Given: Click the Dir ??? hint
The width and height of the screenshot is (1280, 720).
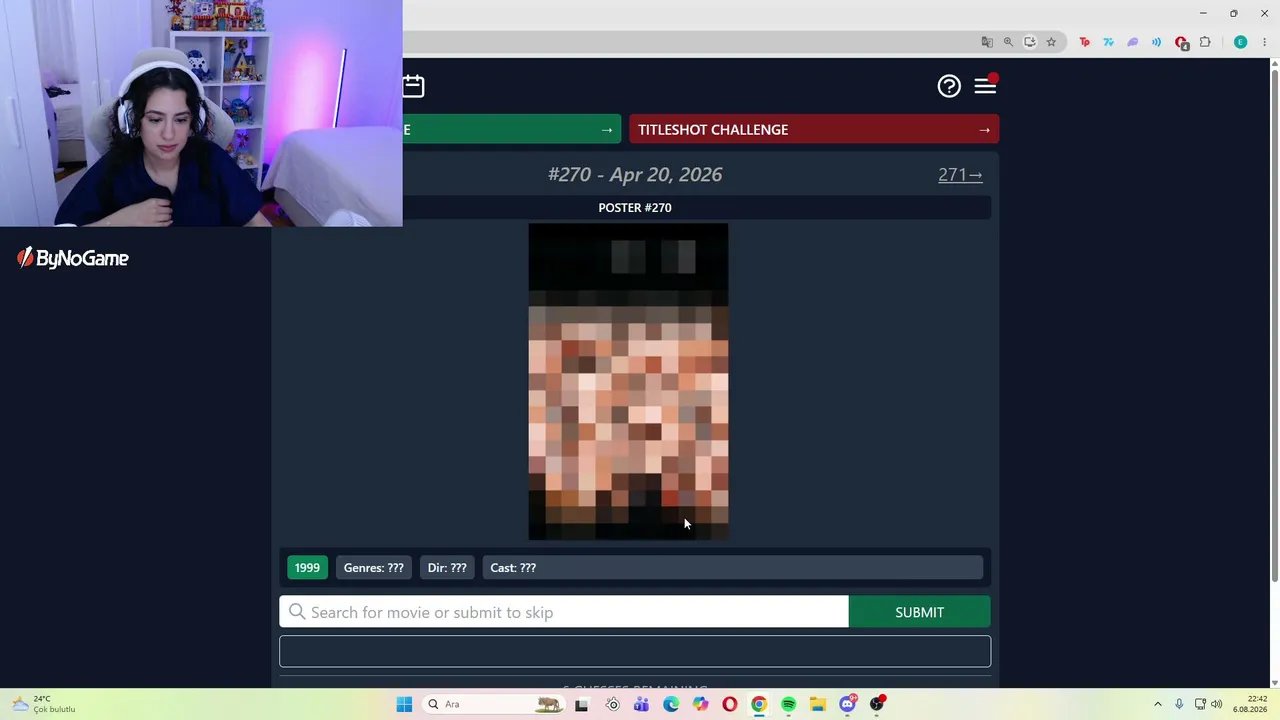Looking at the screenshot, I should tap(447, 568).
